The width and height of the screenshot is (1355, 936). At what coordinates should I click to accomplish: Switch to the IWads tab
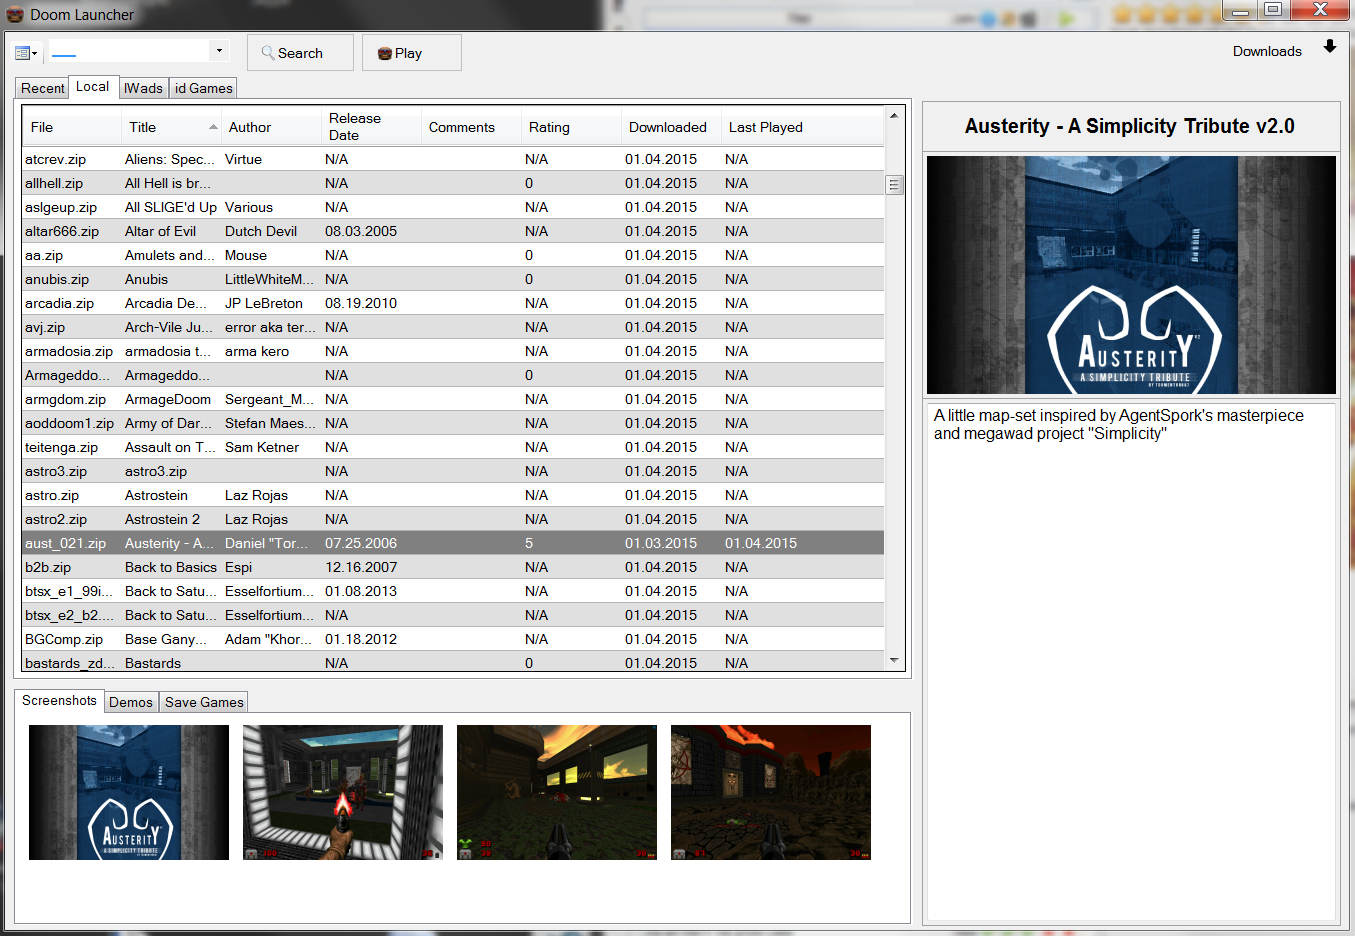[x=143, y=88]
